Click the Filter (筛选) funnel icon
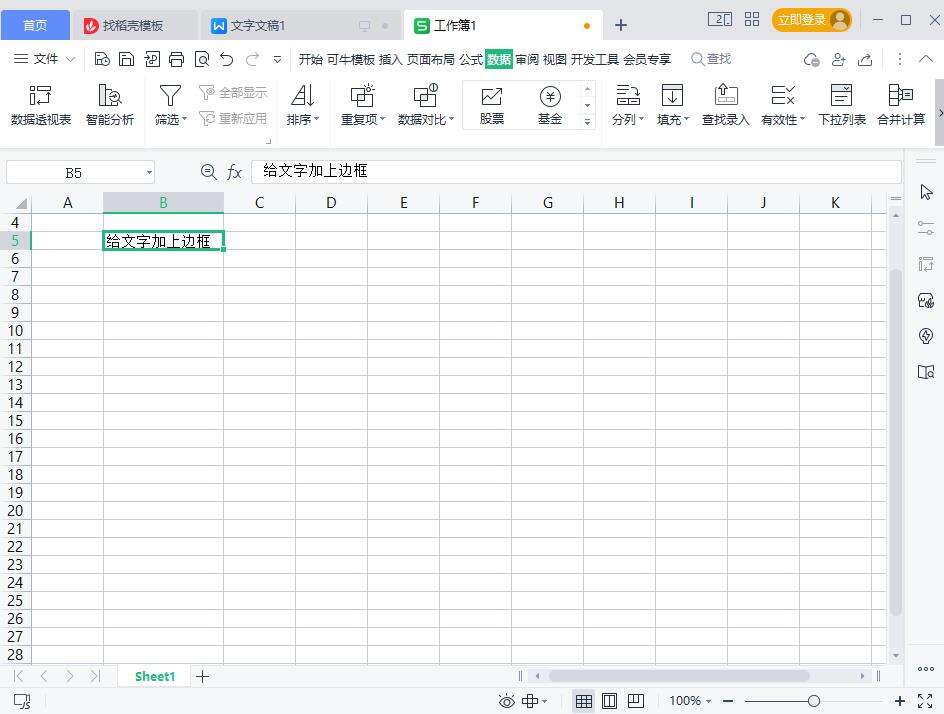 pyautogui.click(x=170, y=96)
